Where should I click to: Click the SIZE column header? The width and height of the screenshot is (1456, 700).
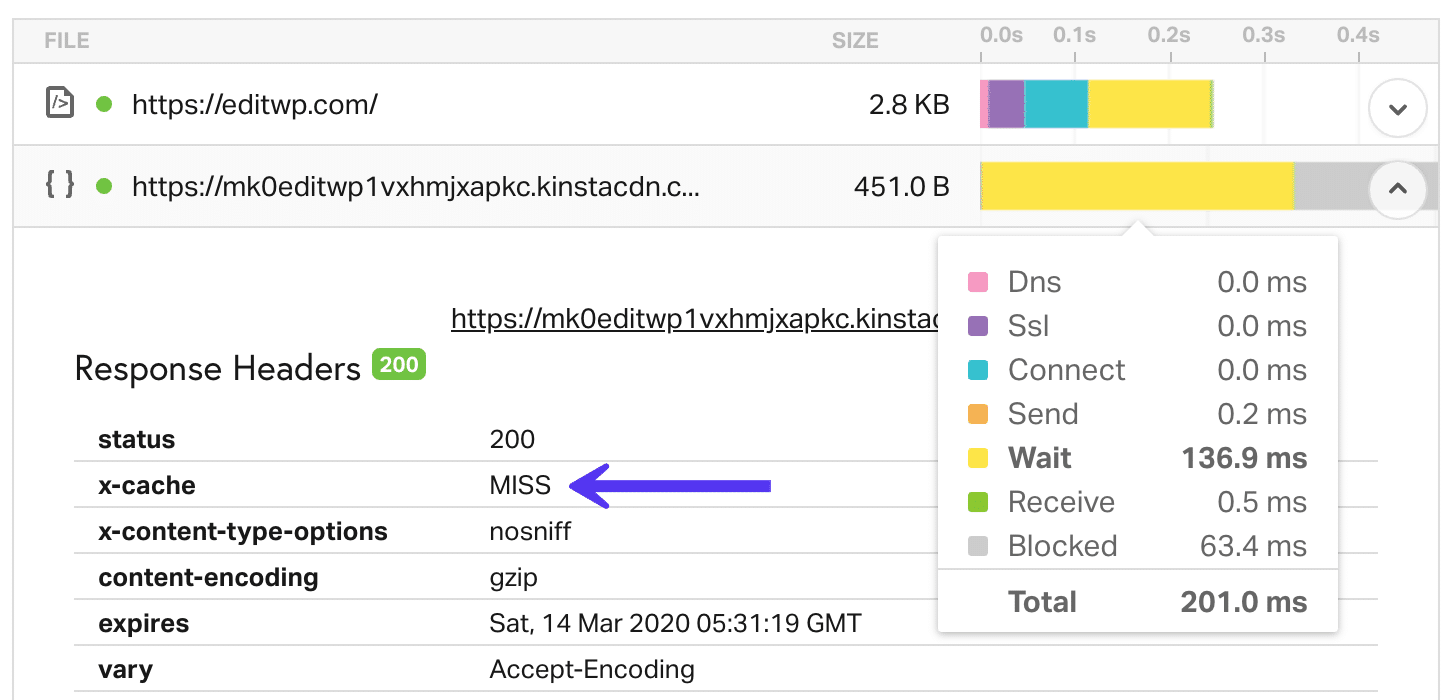(x=855, y=41)
